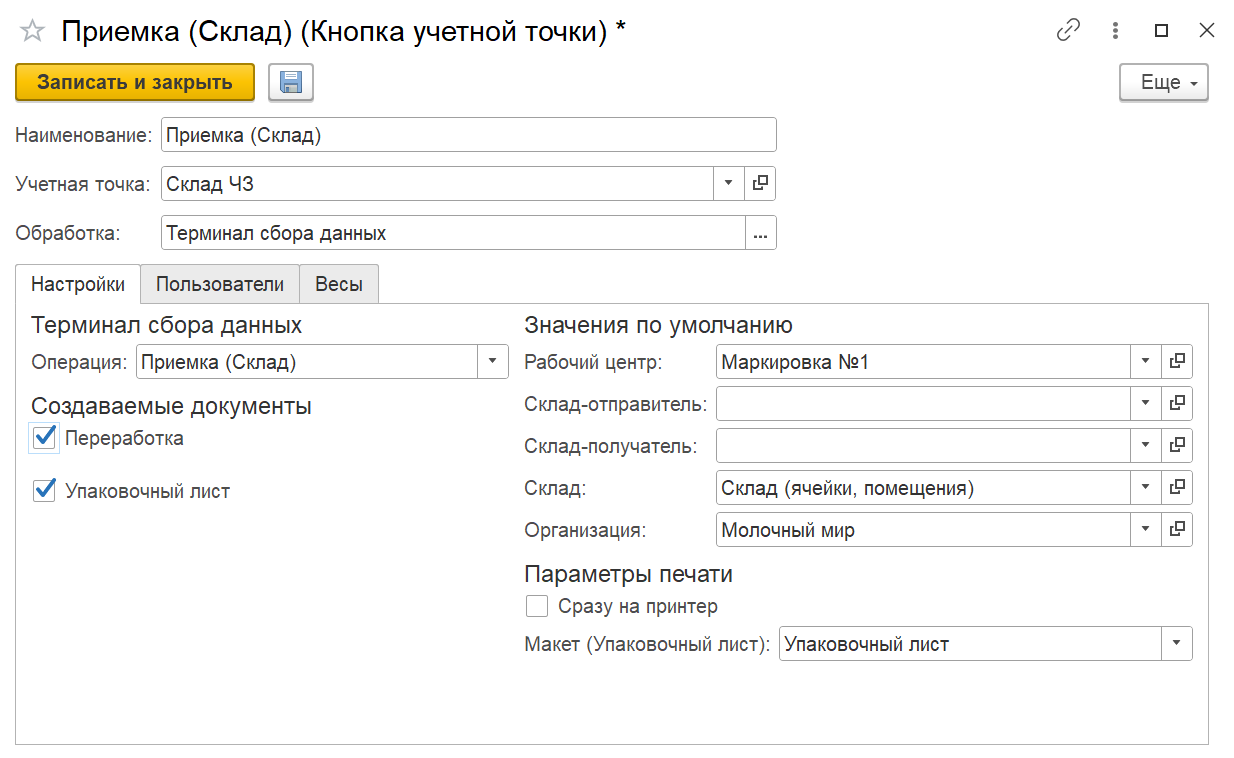This screenshot has width=1234, height=758.
Task: Copy link using the chain icon
Action: (1068, 31)
